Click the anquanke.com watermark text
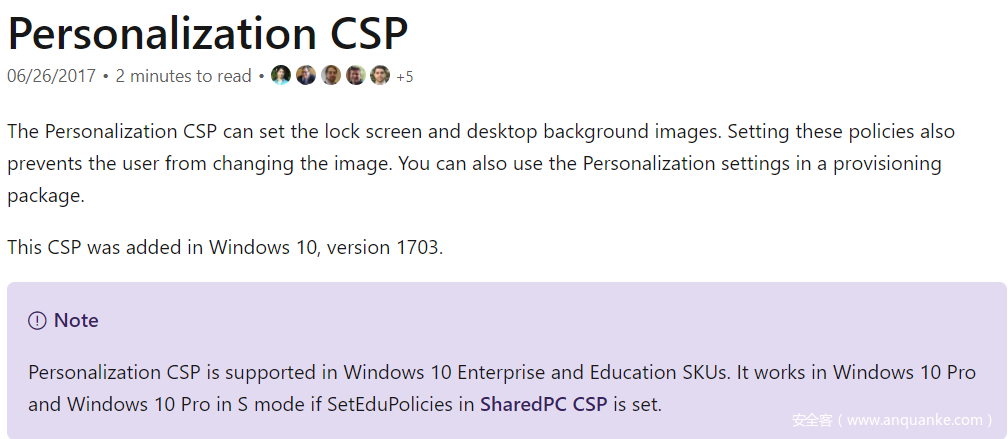Viewport: 1008px width, 439px height. point(892,421)
